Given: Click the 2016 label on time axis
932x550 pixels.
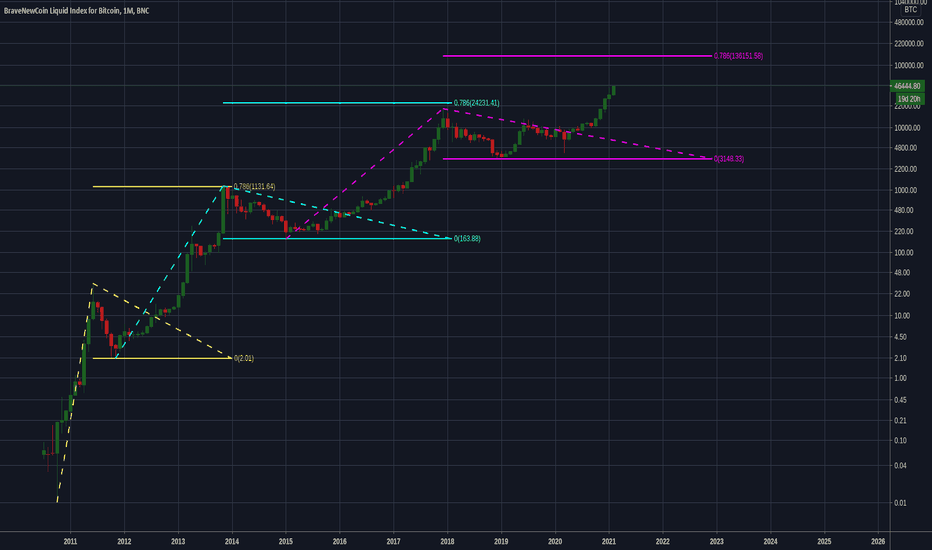Looking at the screenshot, I should [339, 541].
